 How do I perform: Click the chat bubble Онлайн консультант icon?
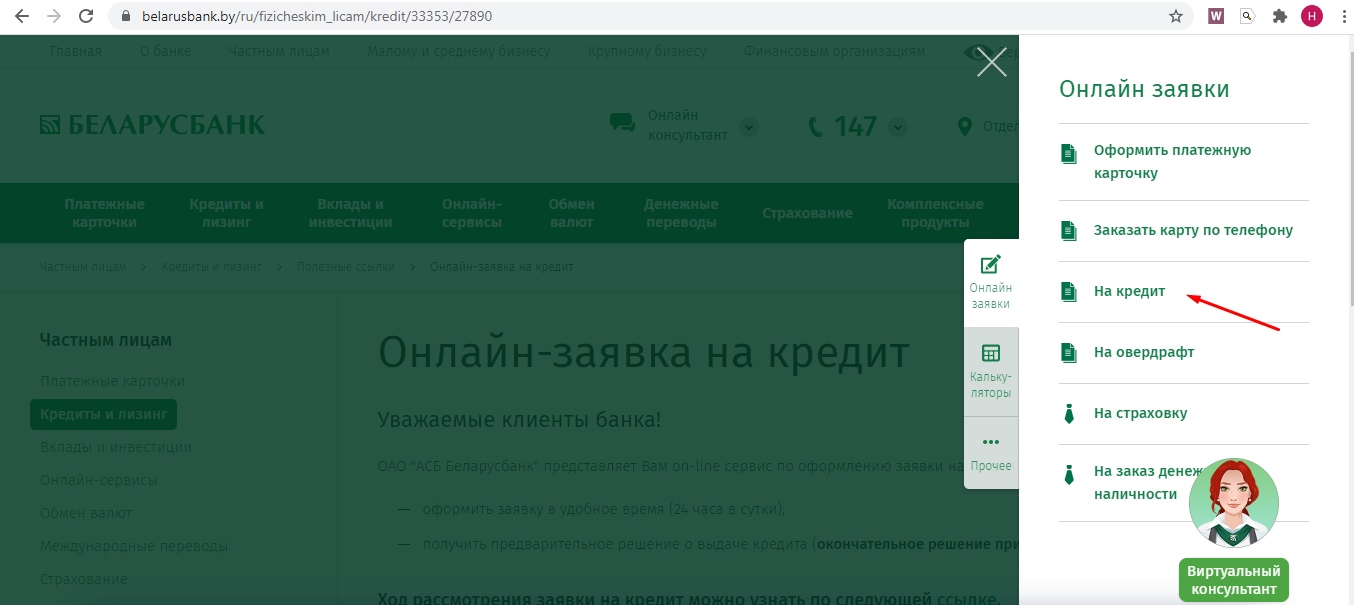point(622,123)
